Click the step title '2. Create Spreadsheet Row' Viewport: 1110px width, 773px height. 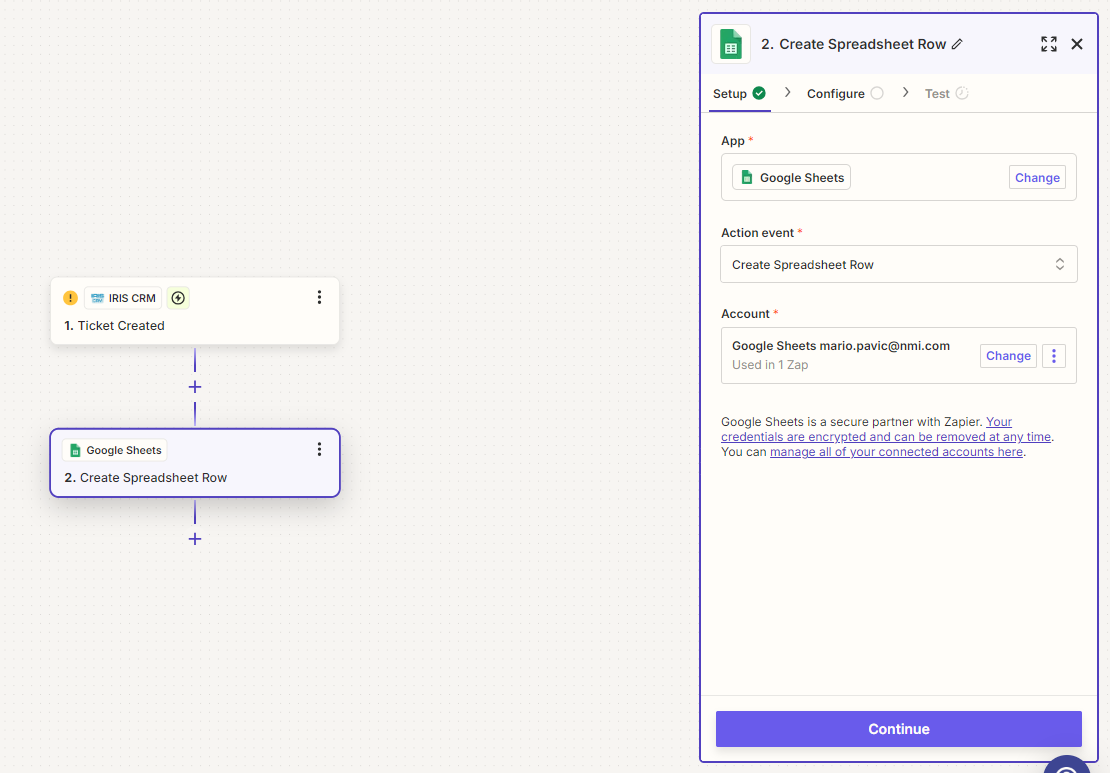tap(853, 44)
